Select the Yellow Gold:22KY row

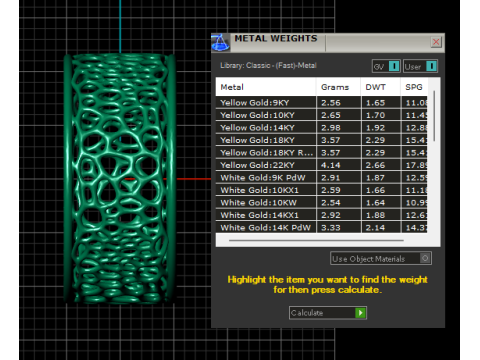pos(322,165)
